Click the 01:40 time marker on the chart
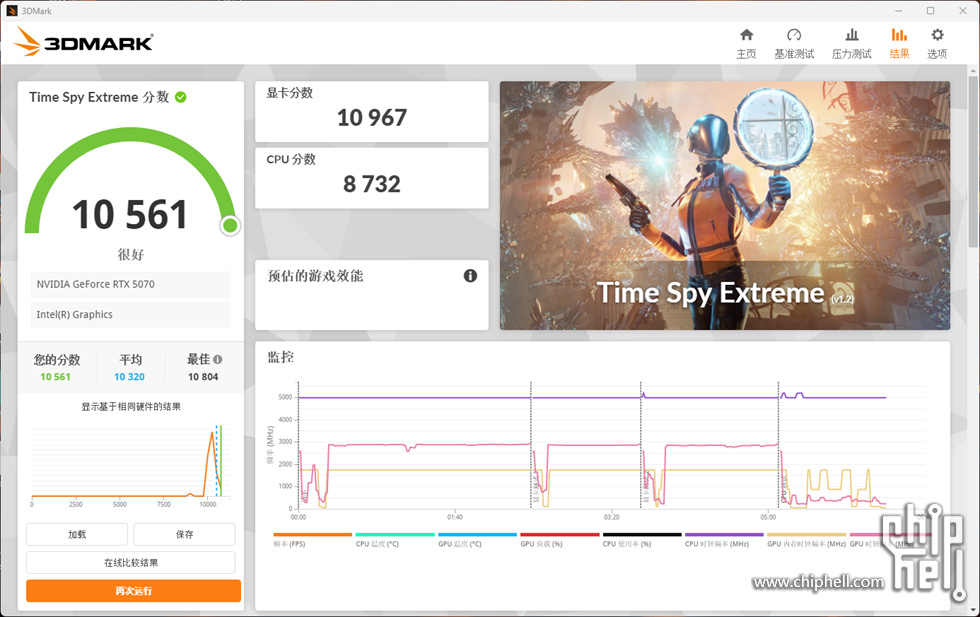 pos(455,517)
